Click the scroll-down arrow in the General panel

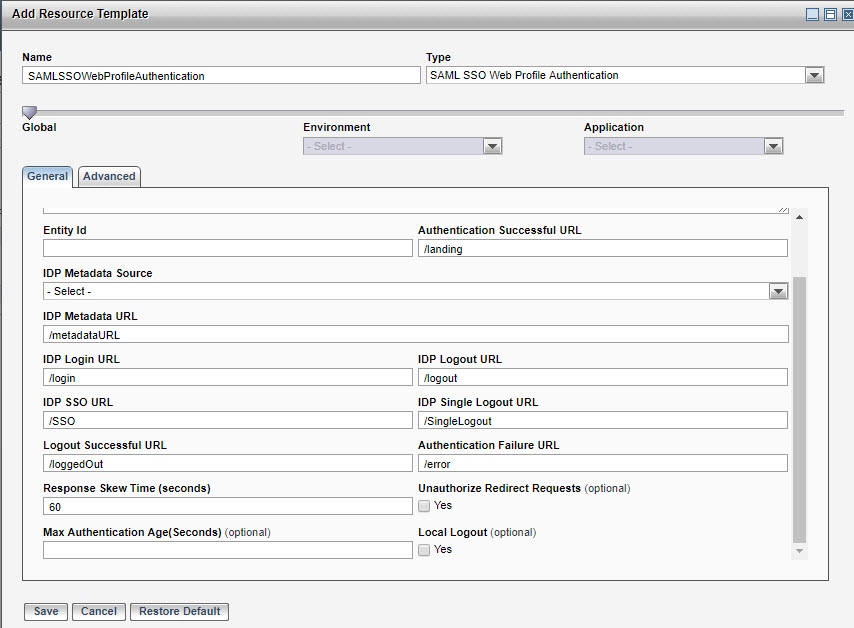pos(799,551)
